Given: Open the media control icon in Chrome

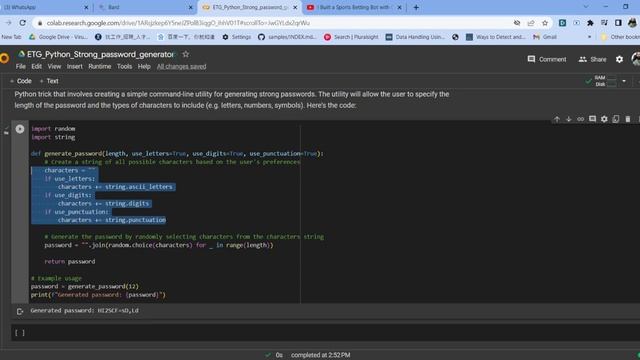Looking at the screenshot, I should coord(604,23).
